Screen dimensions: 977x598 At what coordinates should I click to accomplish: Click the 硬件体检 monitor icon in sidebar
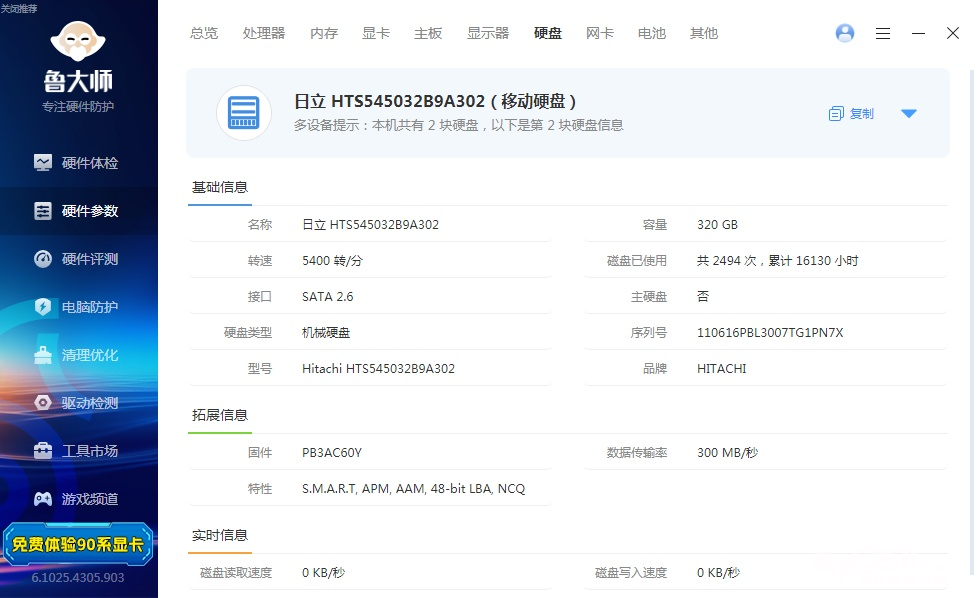(43, 162)
